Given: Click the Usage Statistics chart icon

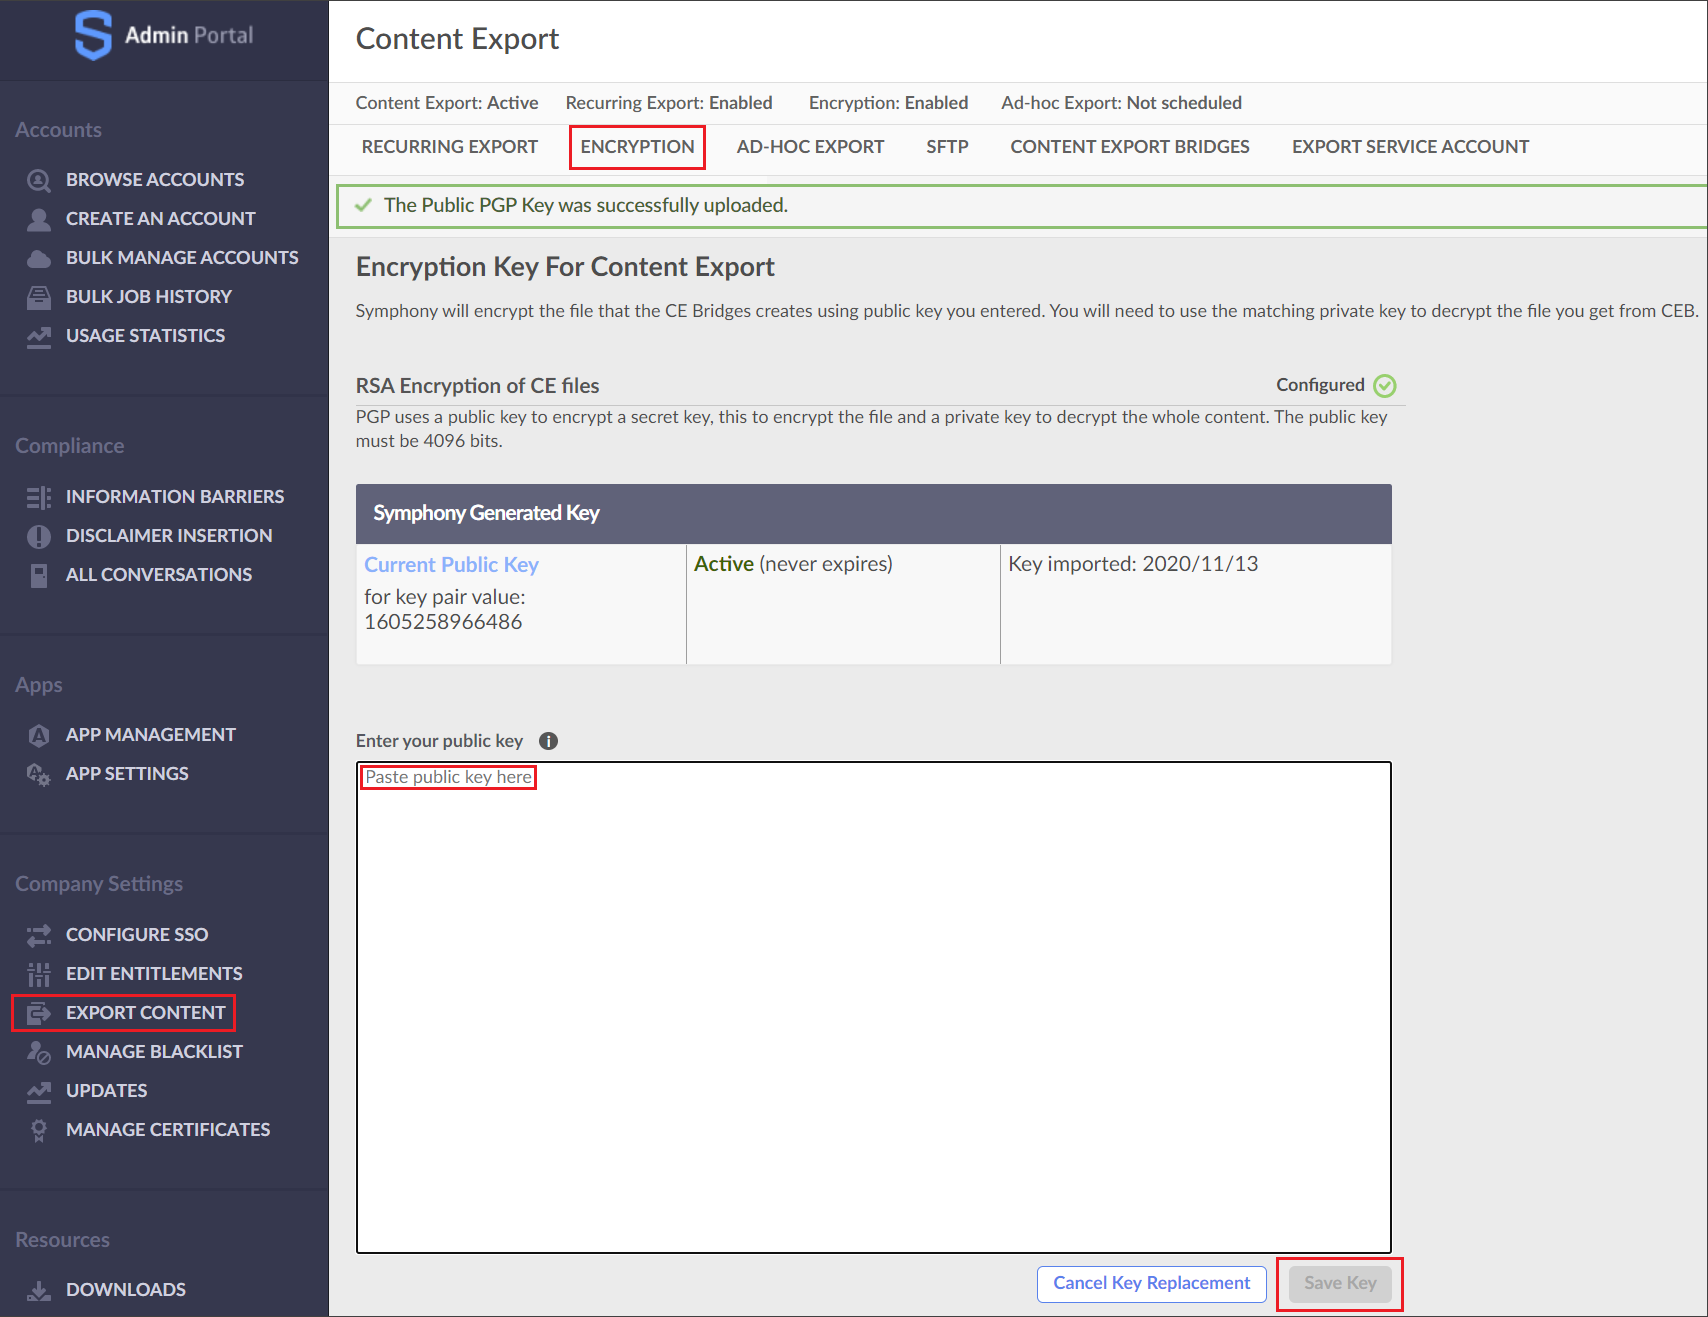Looking at the screenshot, I should coord(39,336).
